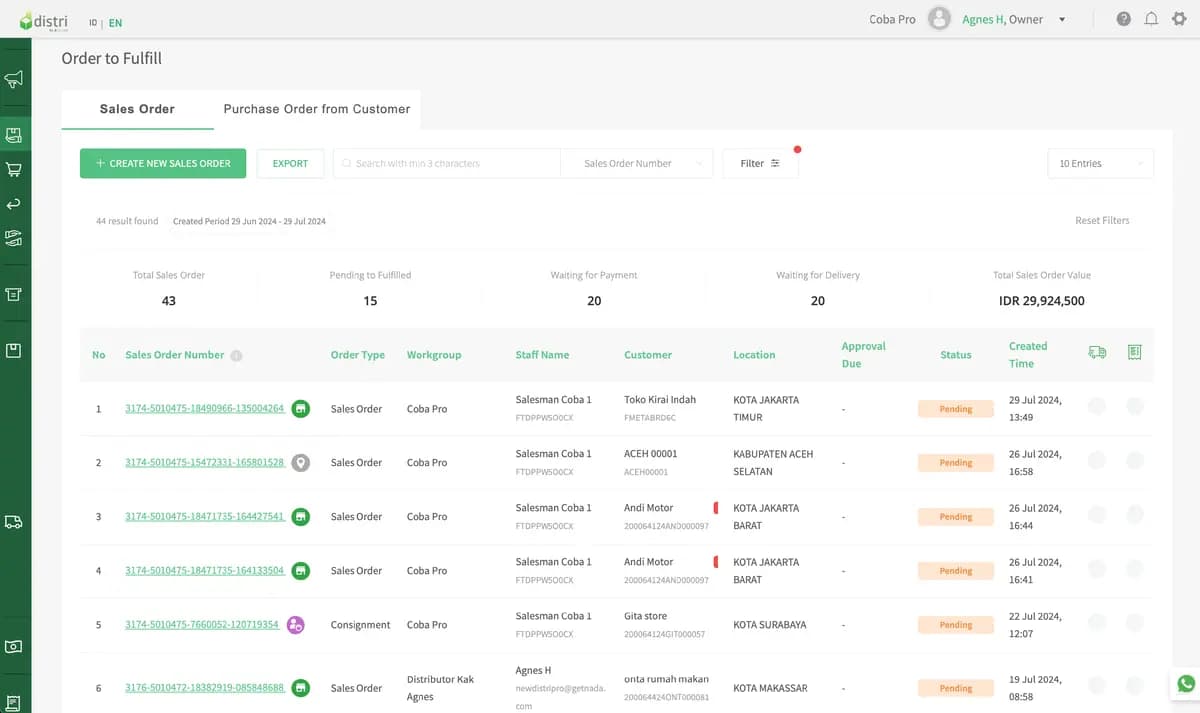Open the Filter options
This screenshot has width=1200, height=713.
[760, 163]
